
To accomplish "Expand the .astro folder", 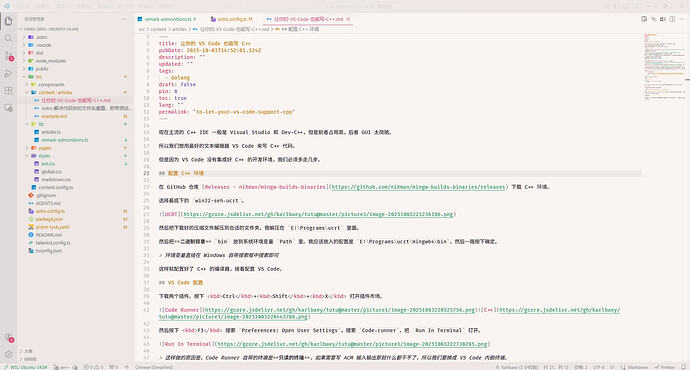I will (x=41, y=37).
